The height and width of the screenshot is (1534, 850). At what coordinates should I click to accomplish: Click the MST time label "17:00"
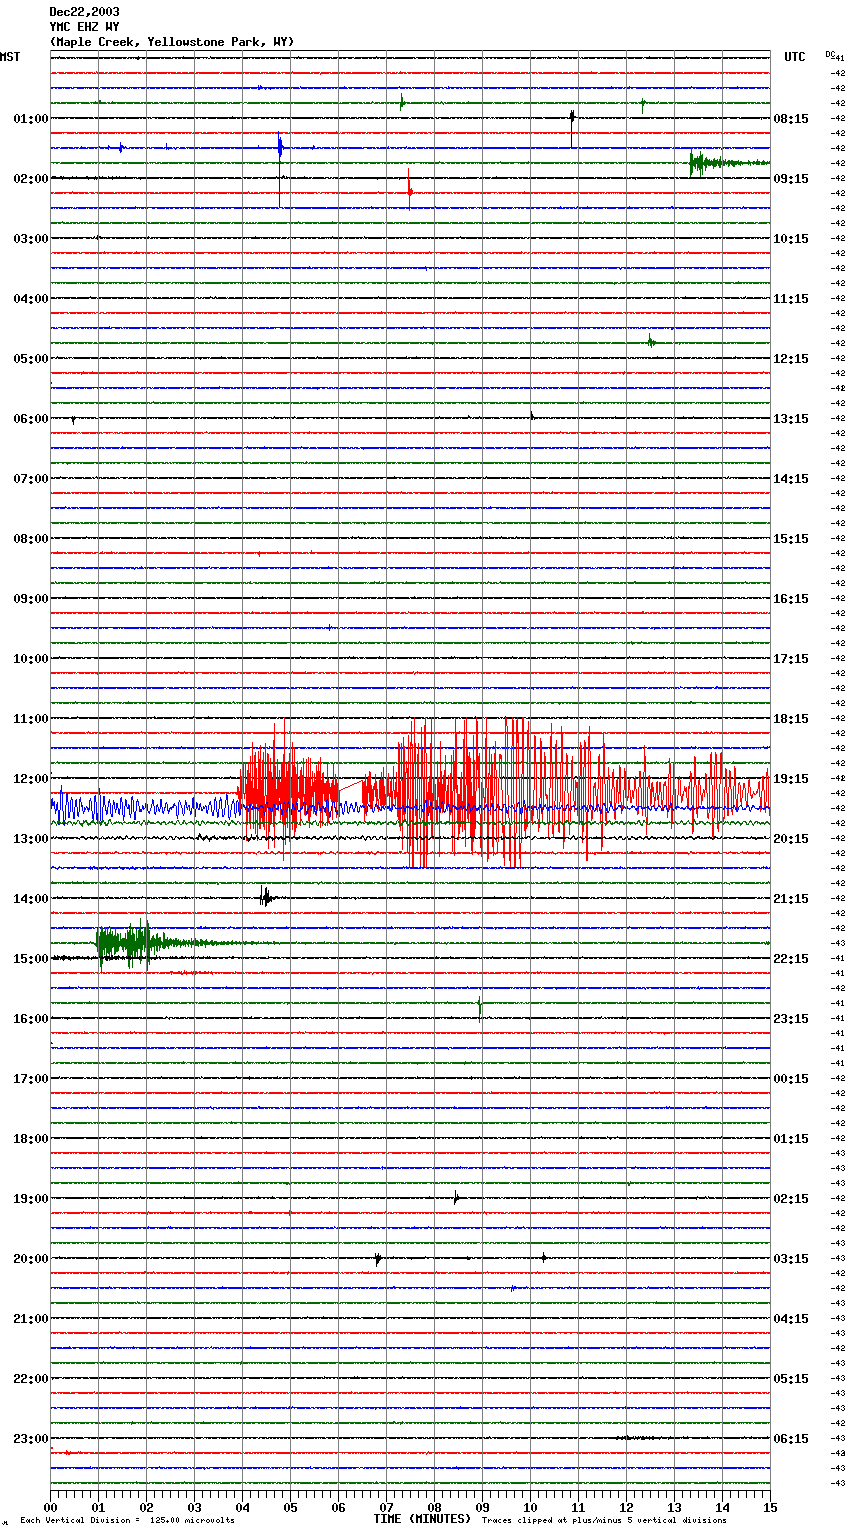(31, 1079)
